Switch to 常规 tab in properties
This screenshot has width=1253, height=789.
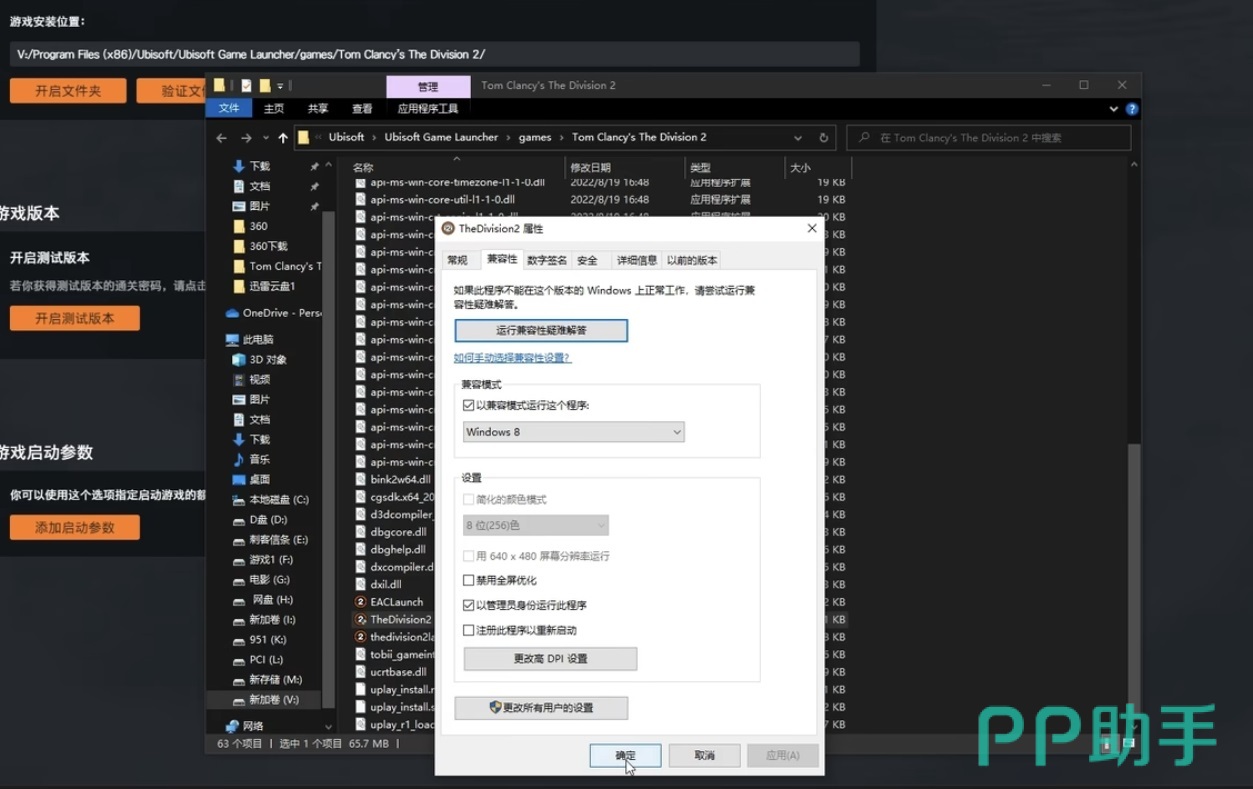tap(458, 260)
